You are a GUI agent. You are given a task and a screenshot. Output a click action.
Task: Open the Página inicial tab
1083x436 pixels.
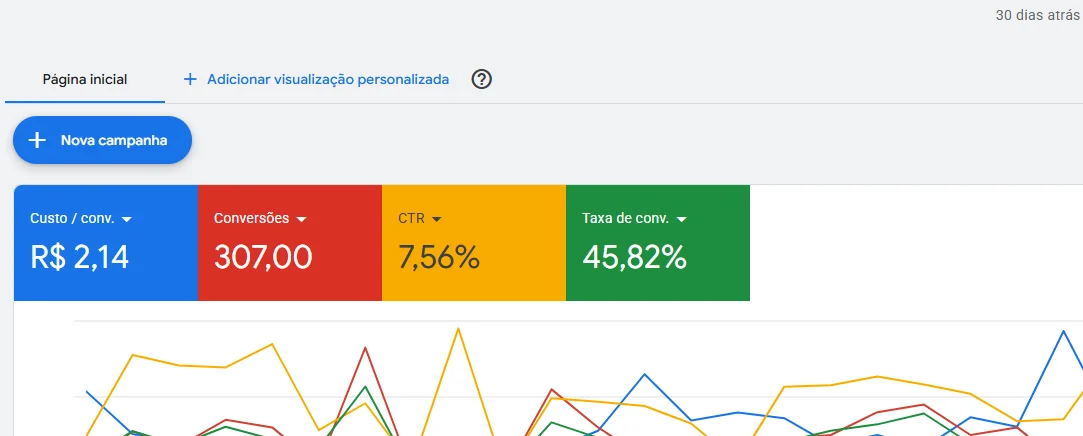[85, 79]
